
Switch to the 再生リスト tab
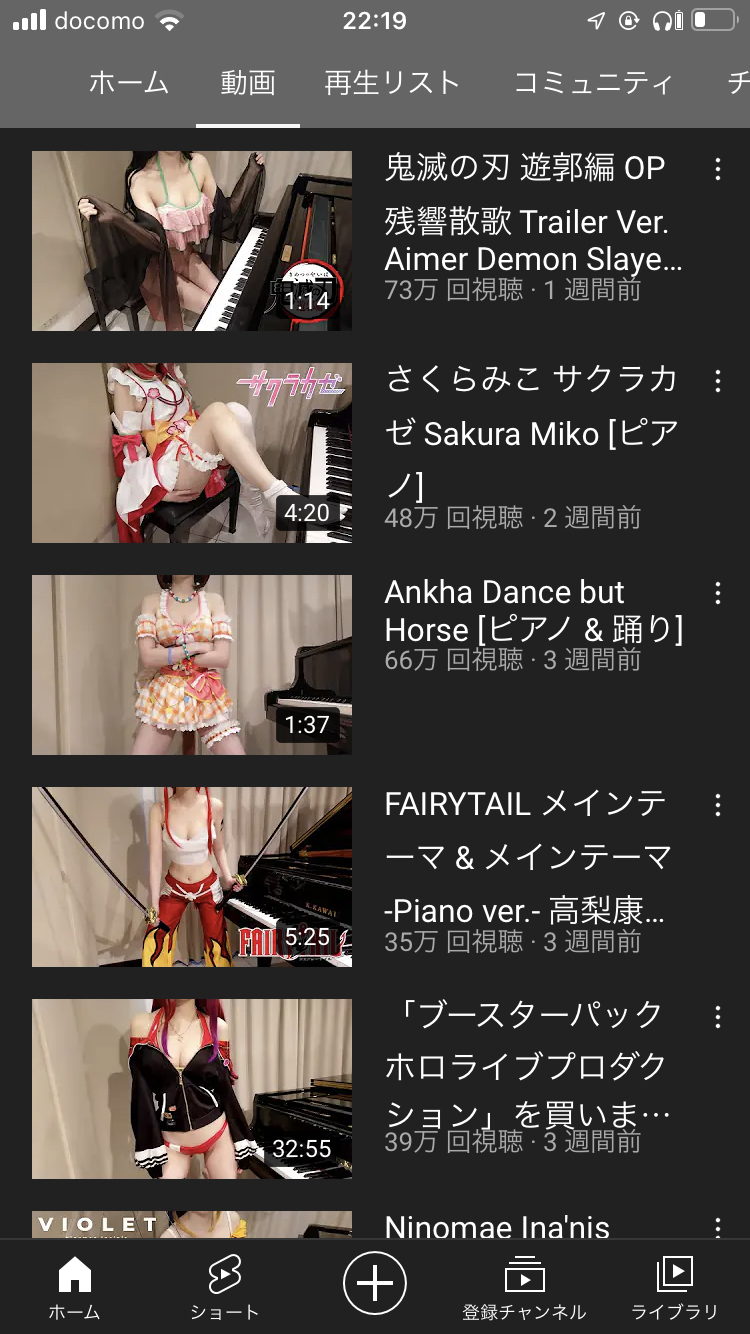tap(392, 83)
